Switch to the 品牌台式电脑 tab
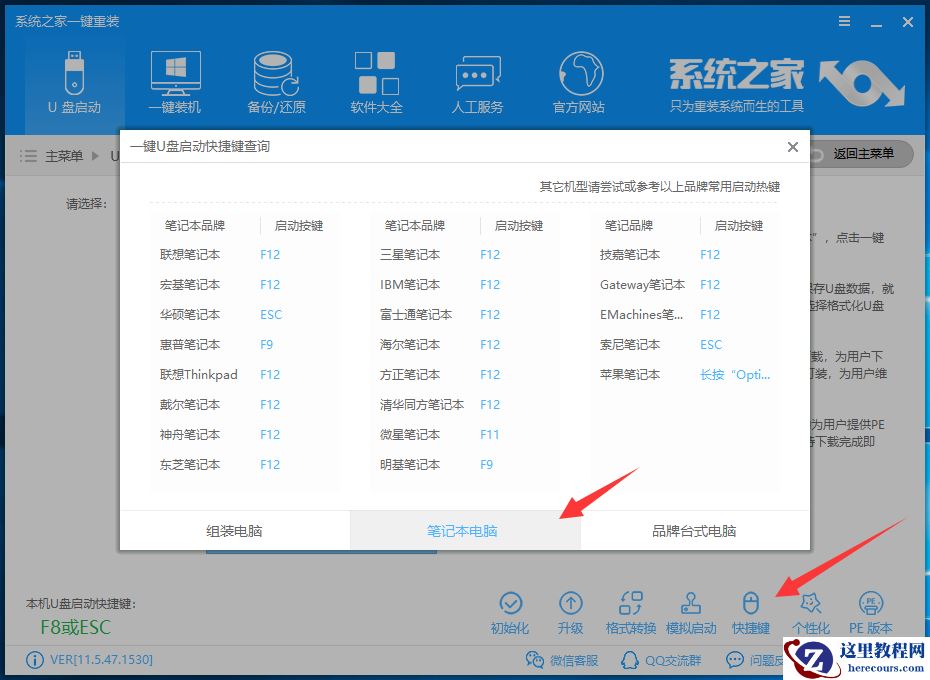 coord(693,531)
